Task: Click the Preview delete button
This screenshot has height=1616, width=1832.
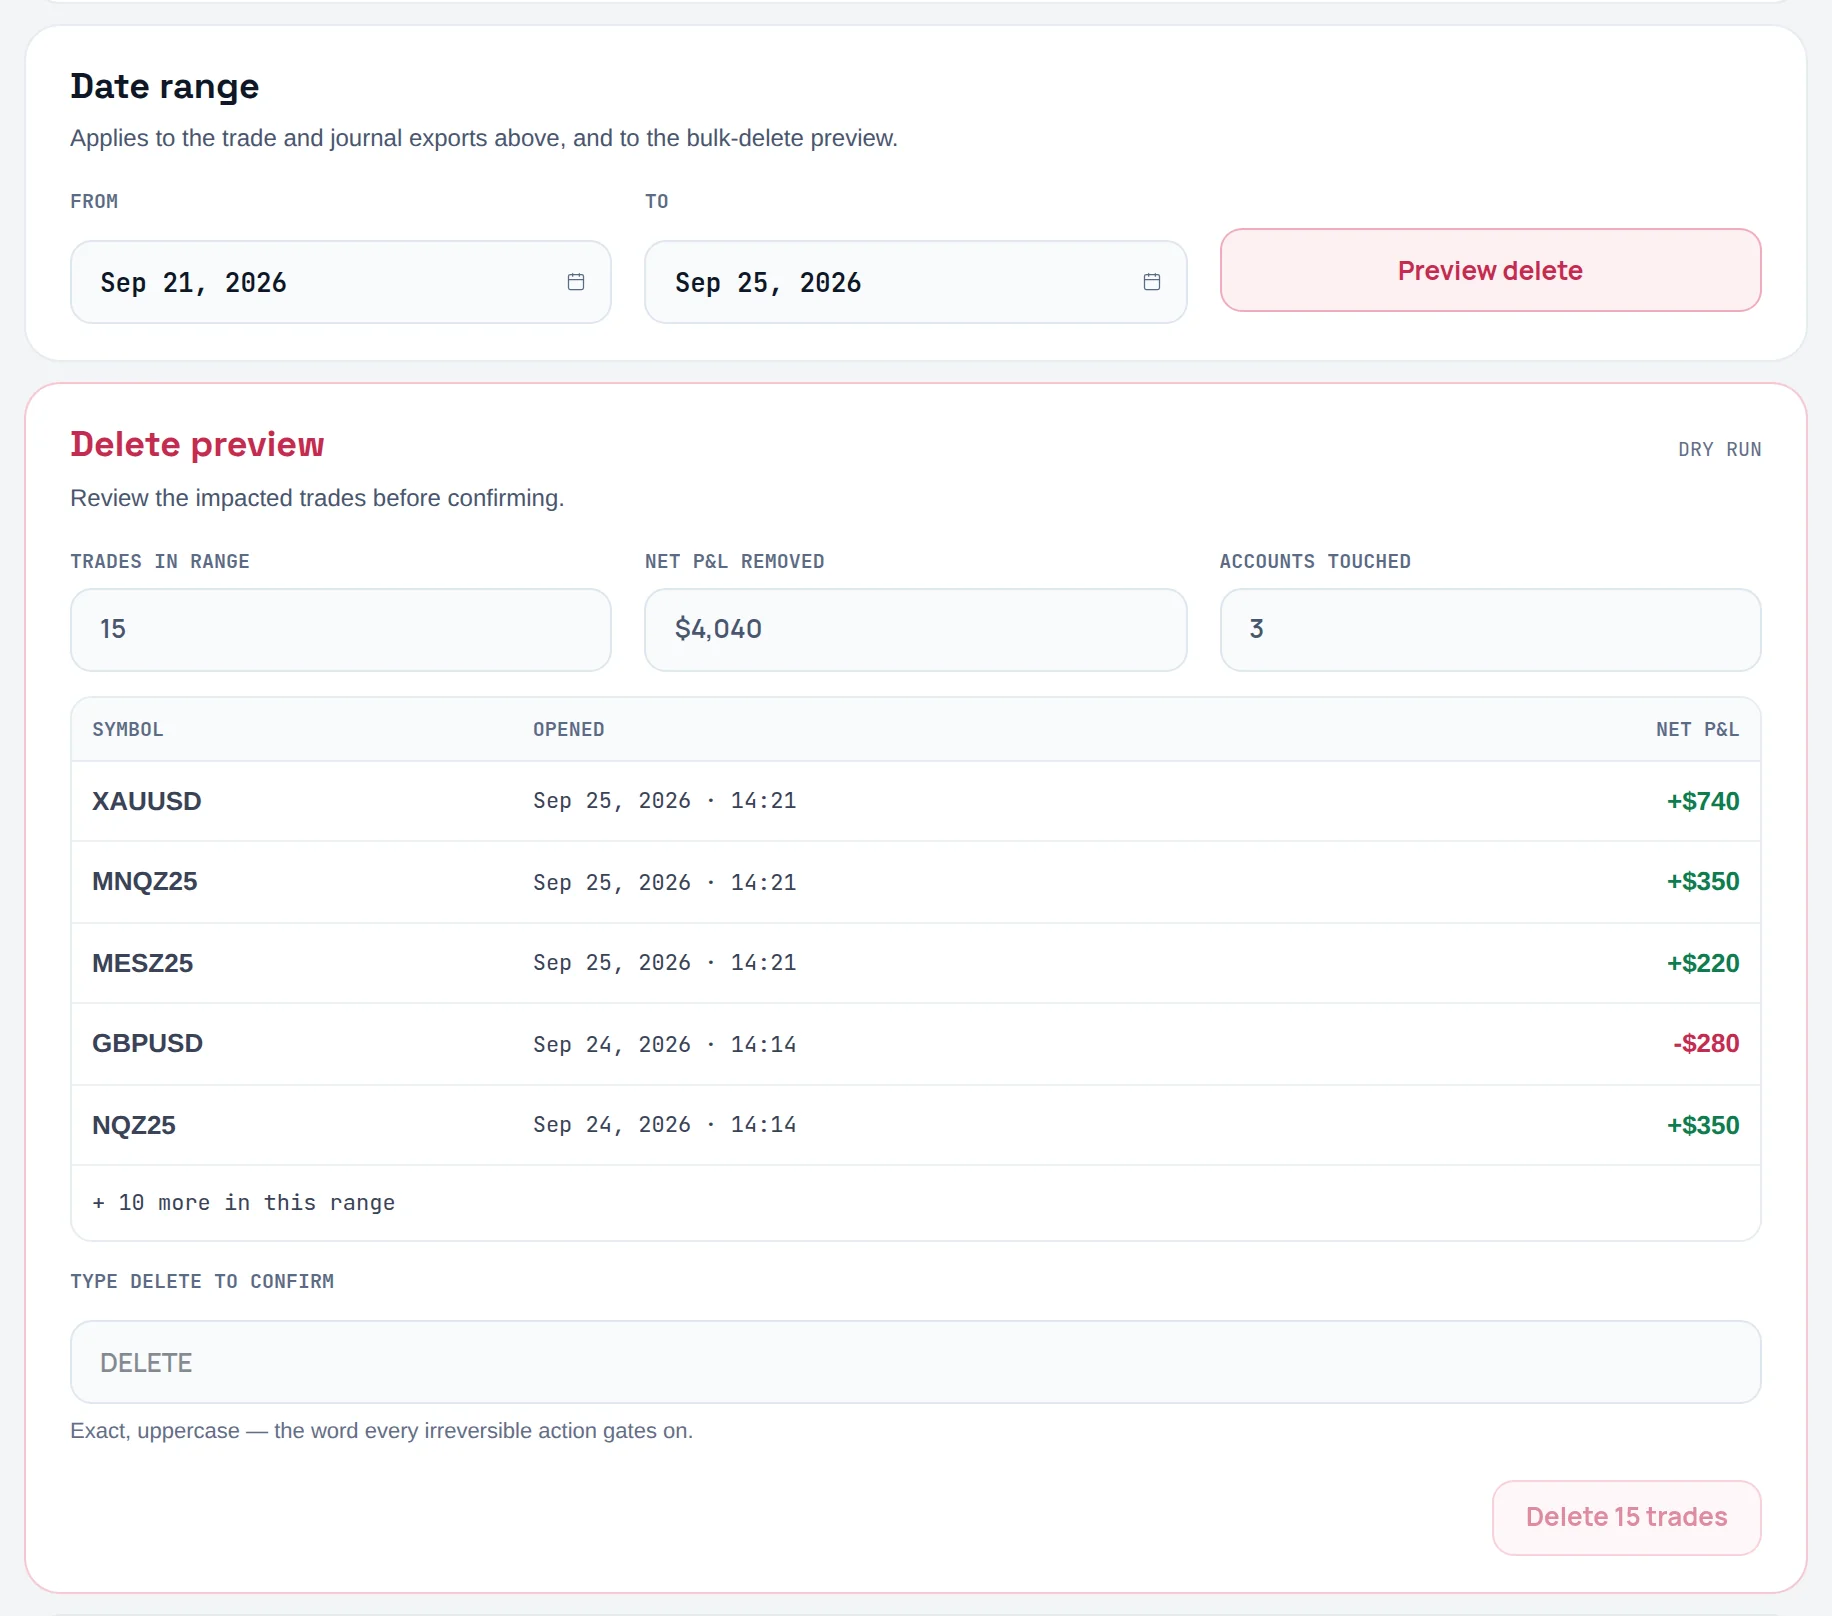Action: tap(1490, 270)
